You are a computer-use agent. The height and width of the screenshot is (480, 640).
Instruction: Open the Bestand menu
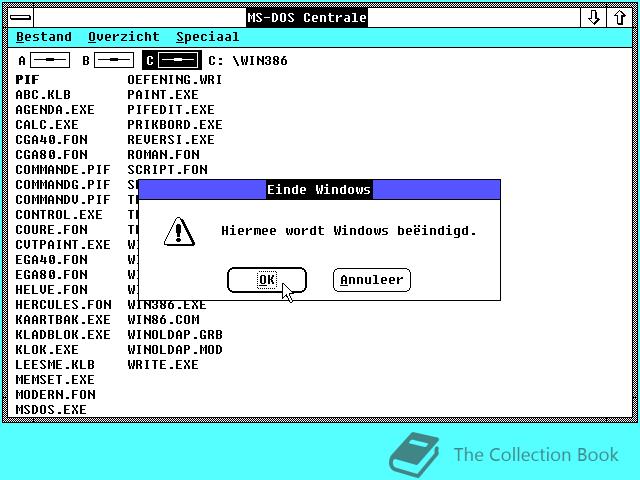(44, 37)
